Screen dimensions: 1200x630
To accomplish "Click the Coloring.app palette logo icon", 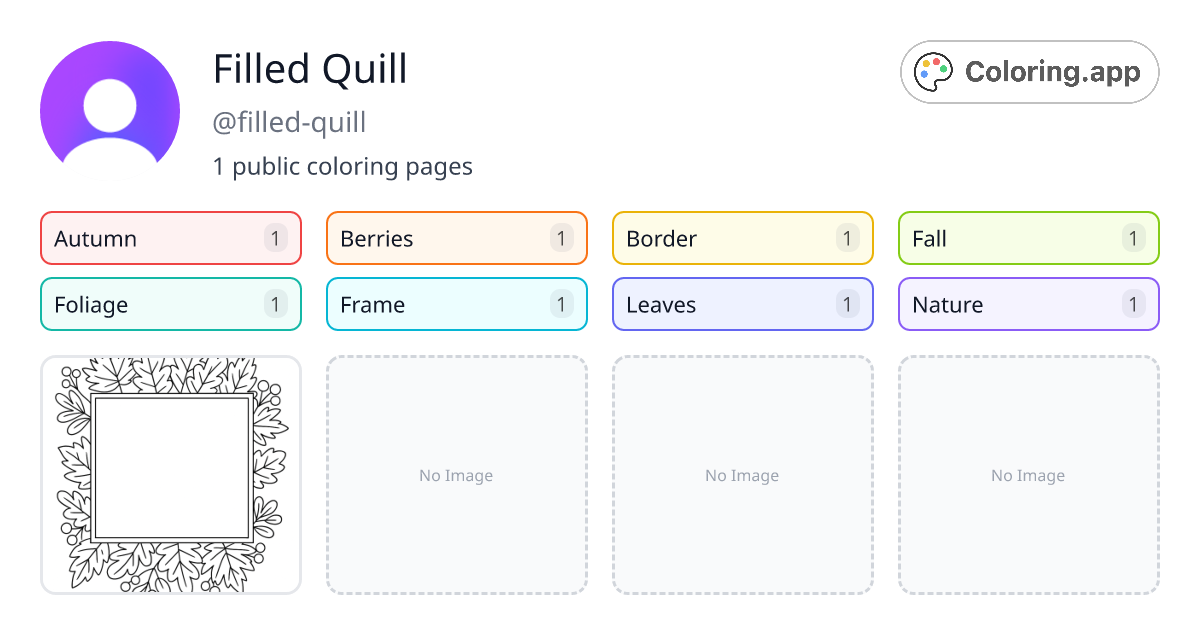I will tap(934, 71).
